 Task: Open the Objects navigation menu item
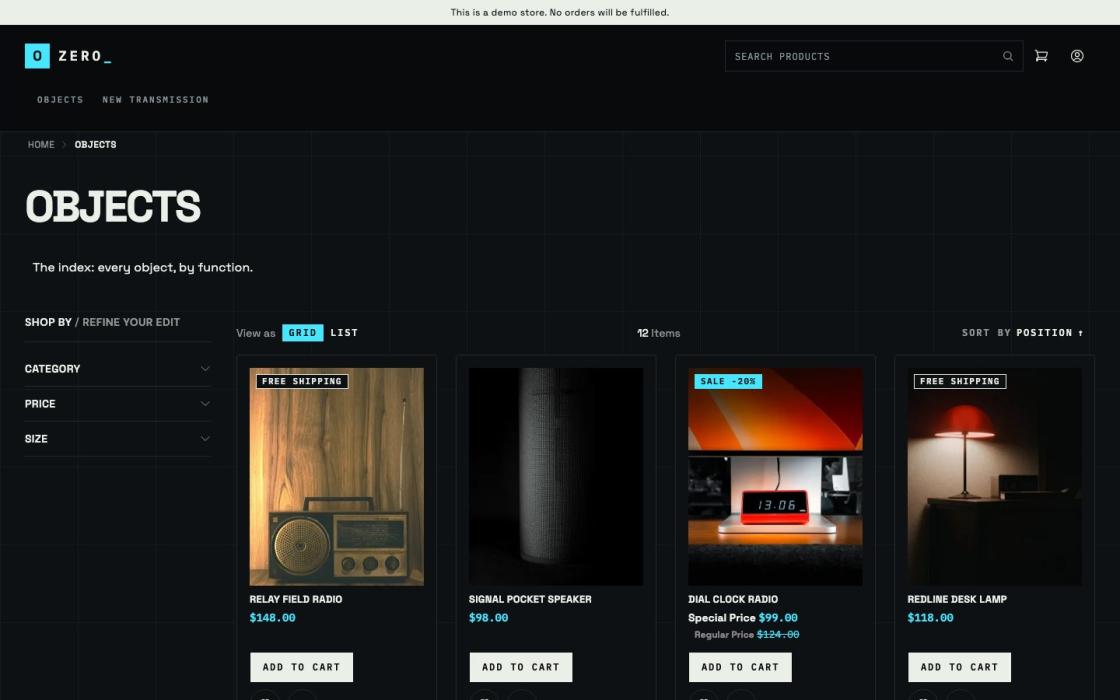pos(60,99)
